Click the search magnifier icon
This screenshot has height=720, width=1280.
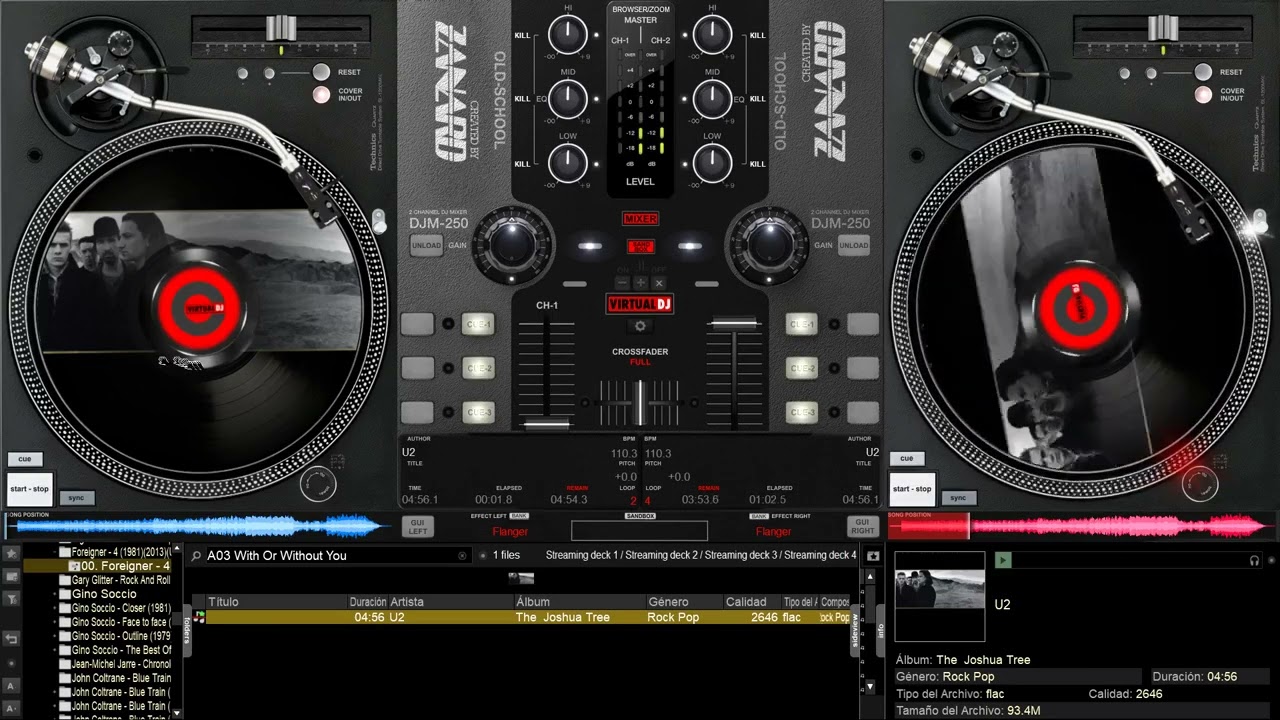(197, 556)
